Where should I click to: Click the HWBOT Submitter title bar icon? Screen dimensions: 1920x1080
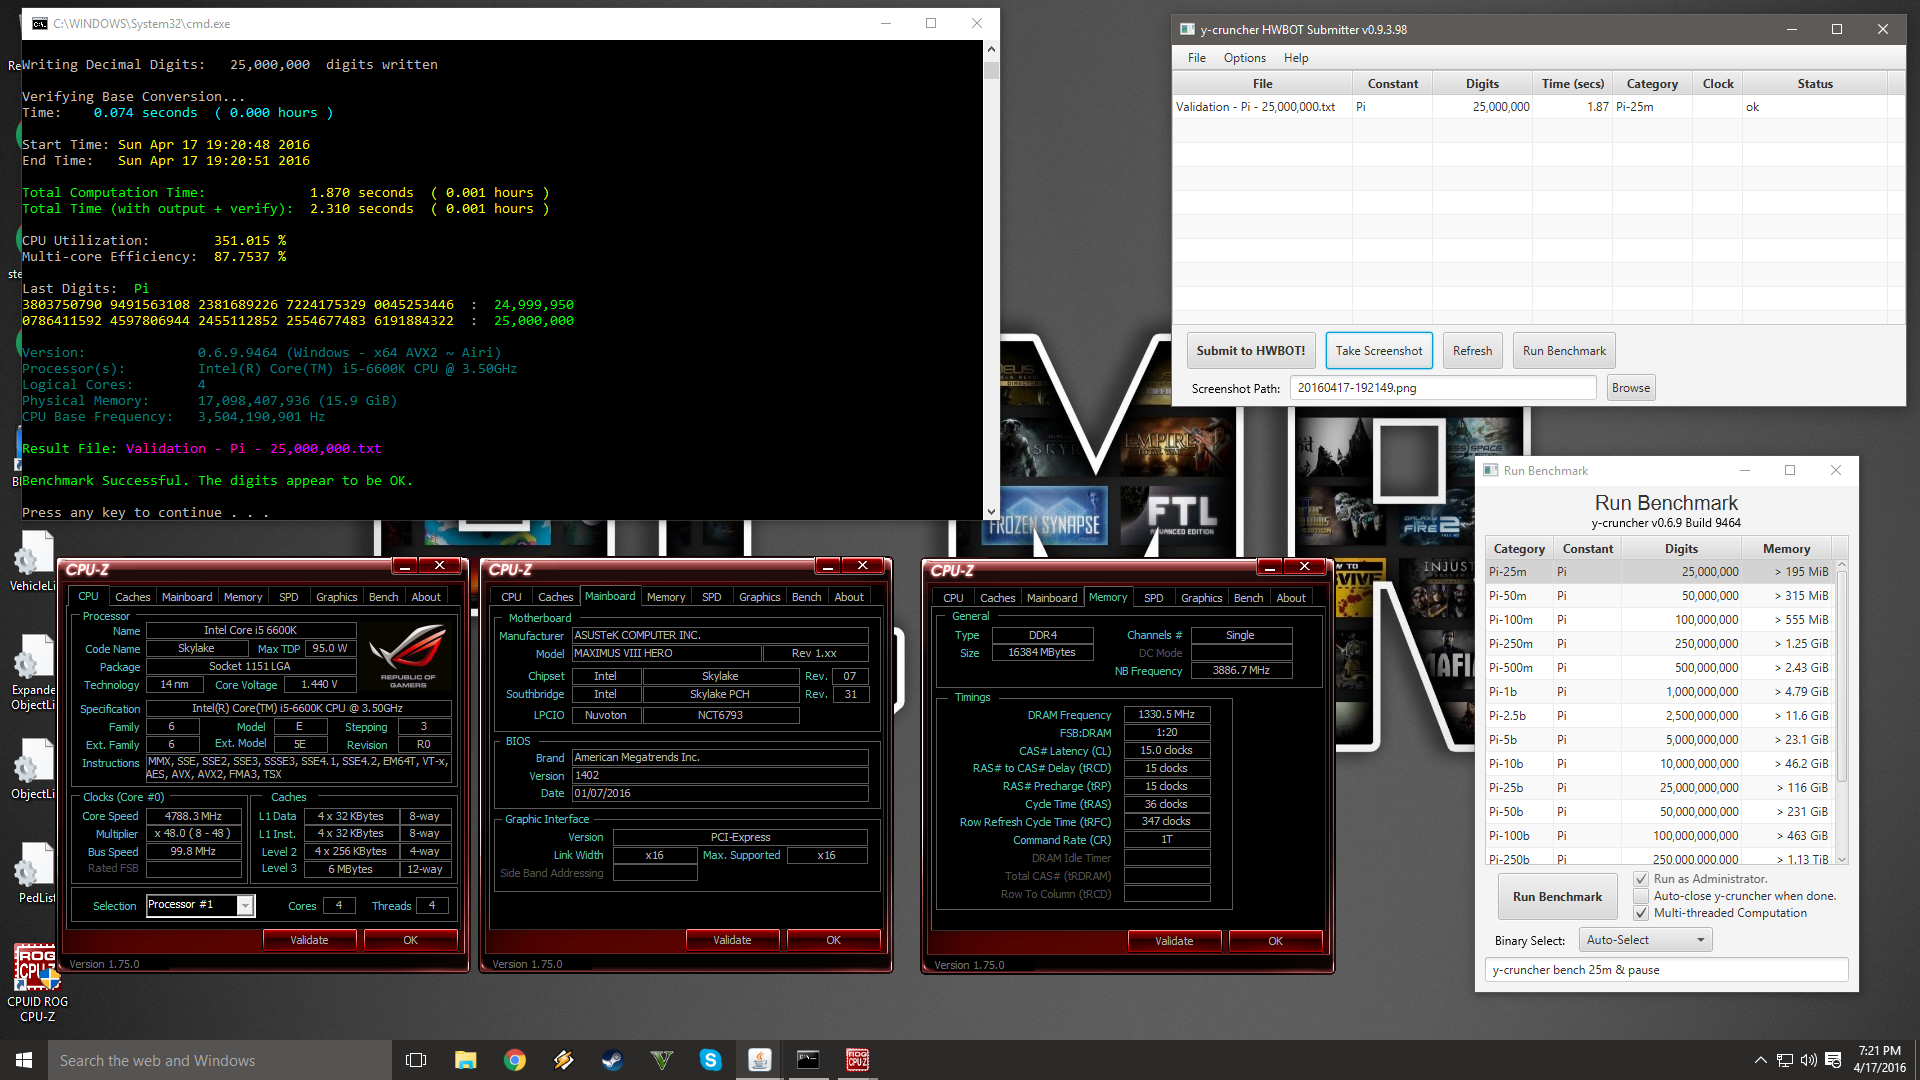point(1187,29)
